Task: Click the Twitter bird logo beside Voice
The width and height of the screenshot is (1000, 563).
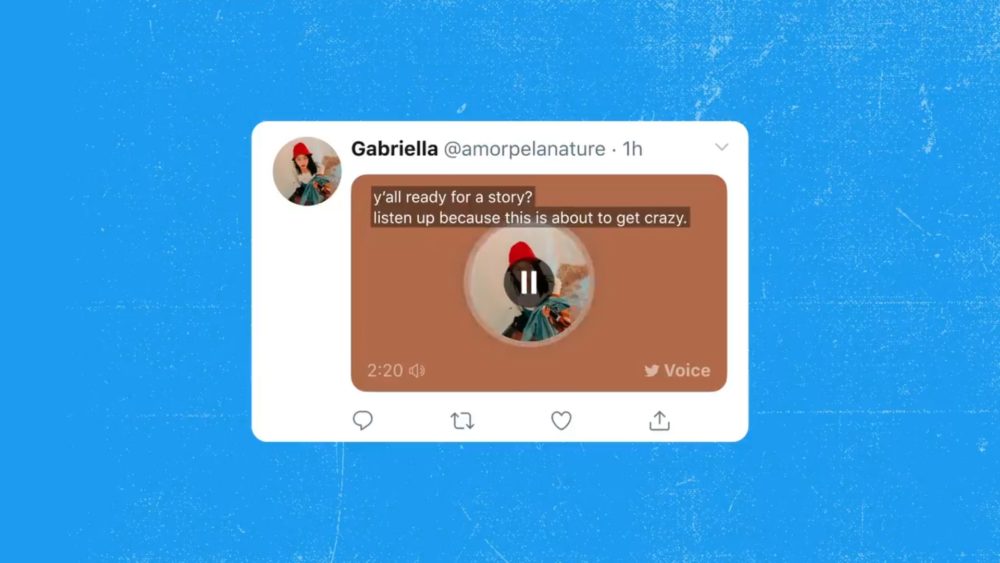Action: (651, 370)
